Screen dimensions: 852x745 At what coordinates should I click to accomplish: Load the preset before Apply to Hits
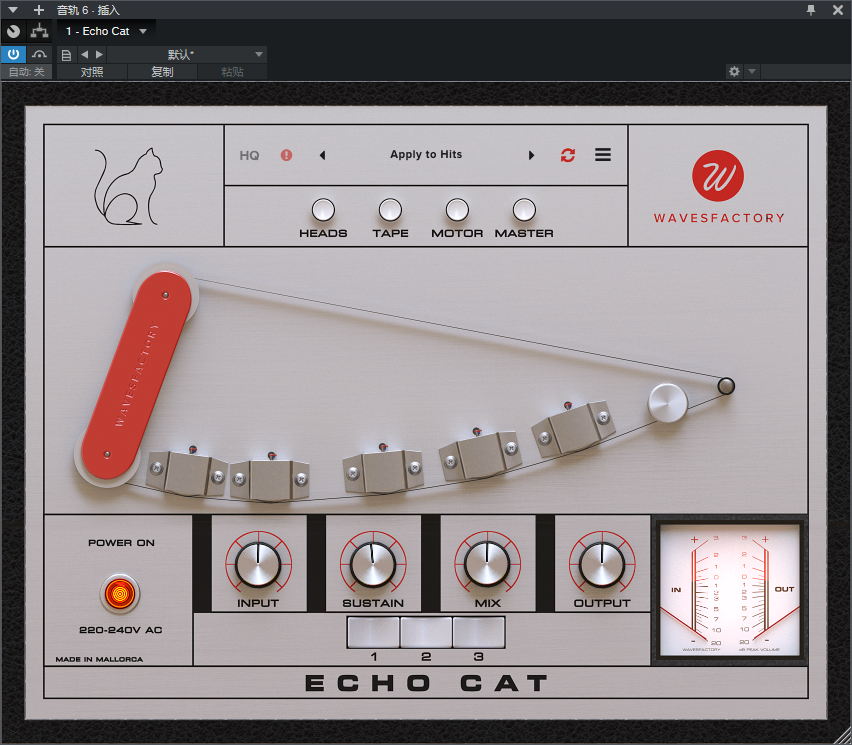[x=322, y=155]
